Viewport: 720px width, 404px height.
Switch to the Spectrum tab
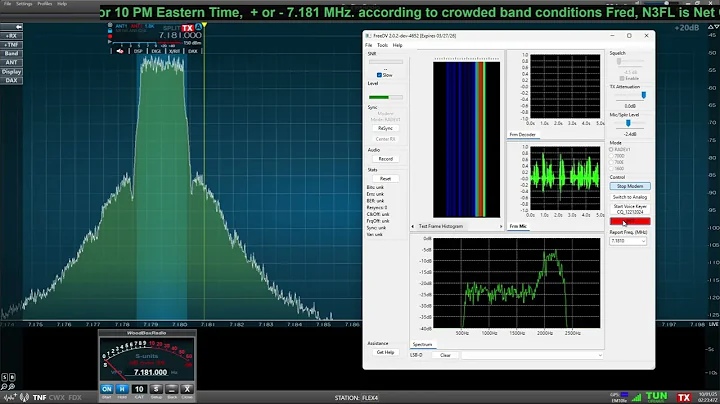422,344
